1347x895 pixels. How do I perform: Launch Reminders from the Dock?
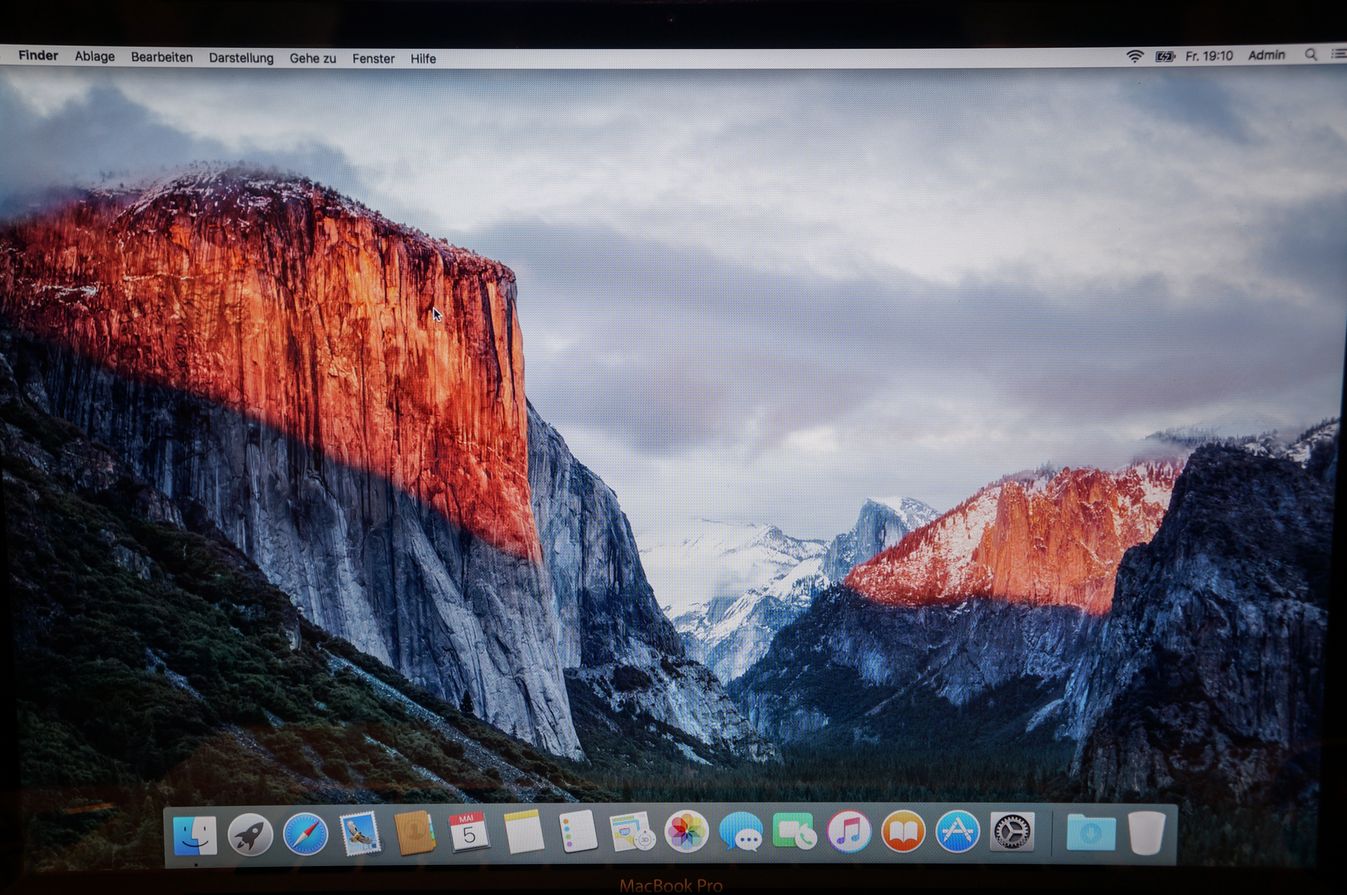(578, 831)
